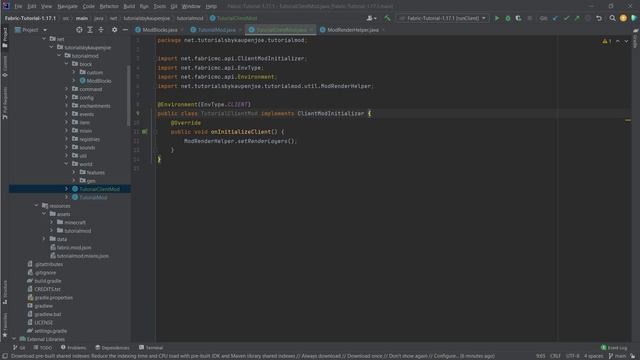The image size is (640, 360).
Task: Click UTF-8 encoding in status bar
Action: pyautogui.click(x=573, y=356)
